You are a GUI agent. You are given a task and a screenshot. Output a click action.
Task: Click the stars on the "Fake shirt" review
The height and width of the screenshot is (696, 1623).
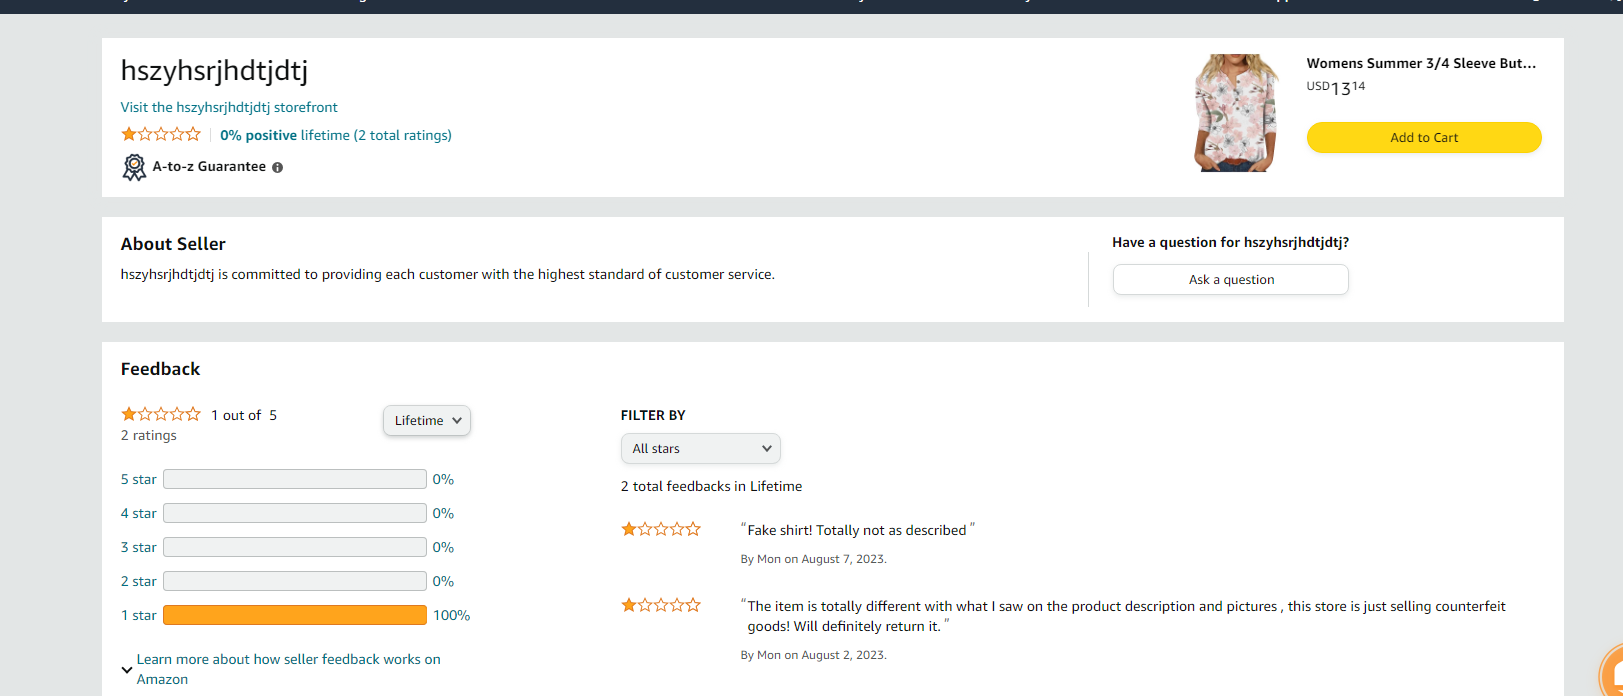[661, 529]
